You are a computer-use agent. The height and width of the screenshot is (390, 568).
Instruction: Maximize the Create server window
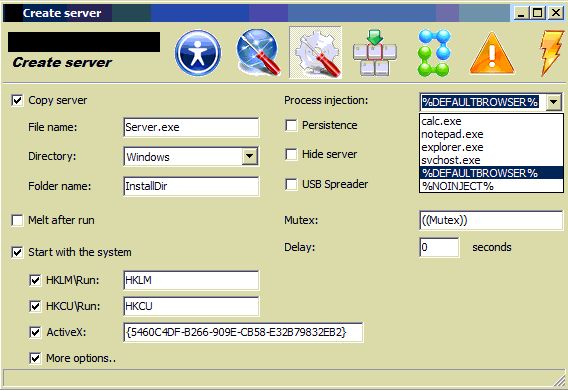pos(538,13)
